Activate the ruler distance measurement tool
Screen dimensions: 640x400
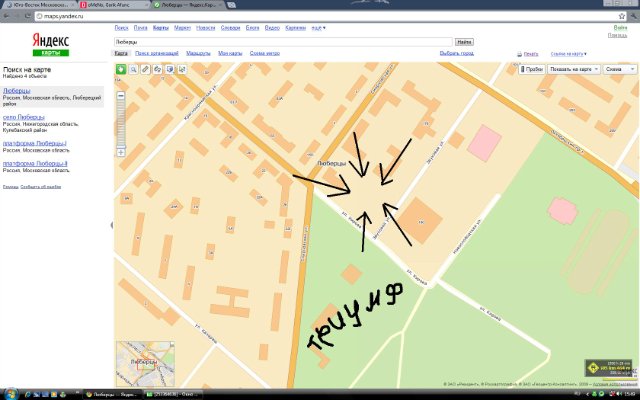145,69
